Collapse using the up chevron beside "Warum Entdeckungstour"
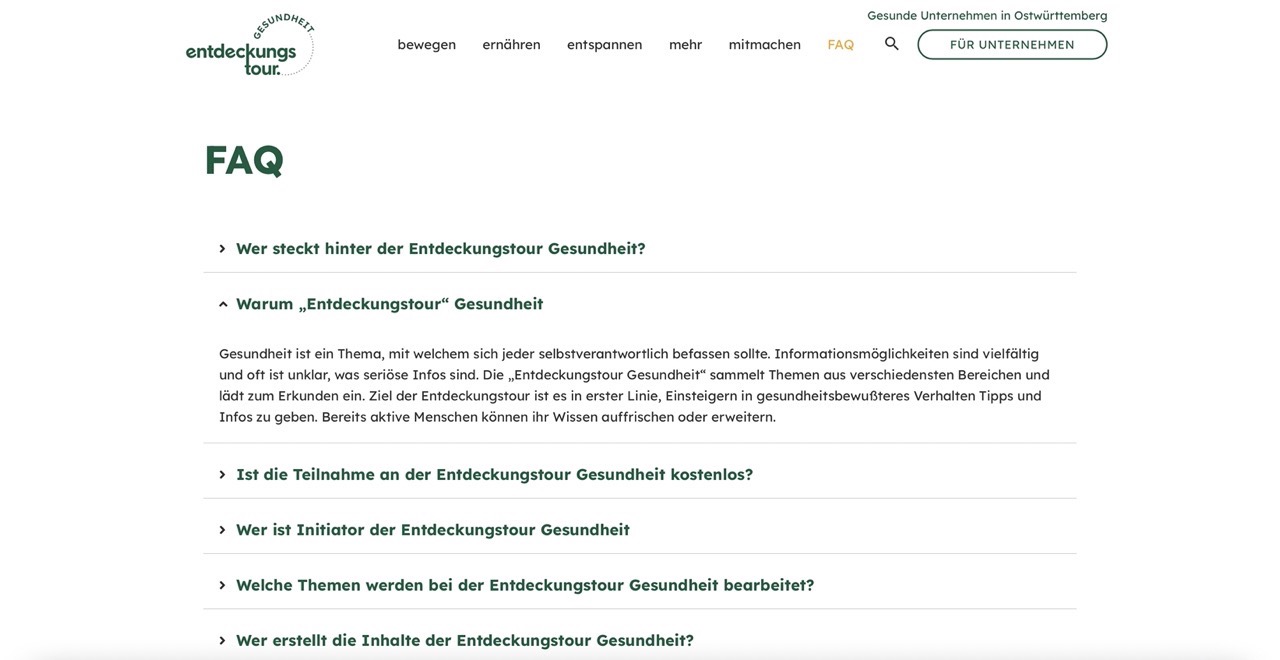 tap(222, 304)
